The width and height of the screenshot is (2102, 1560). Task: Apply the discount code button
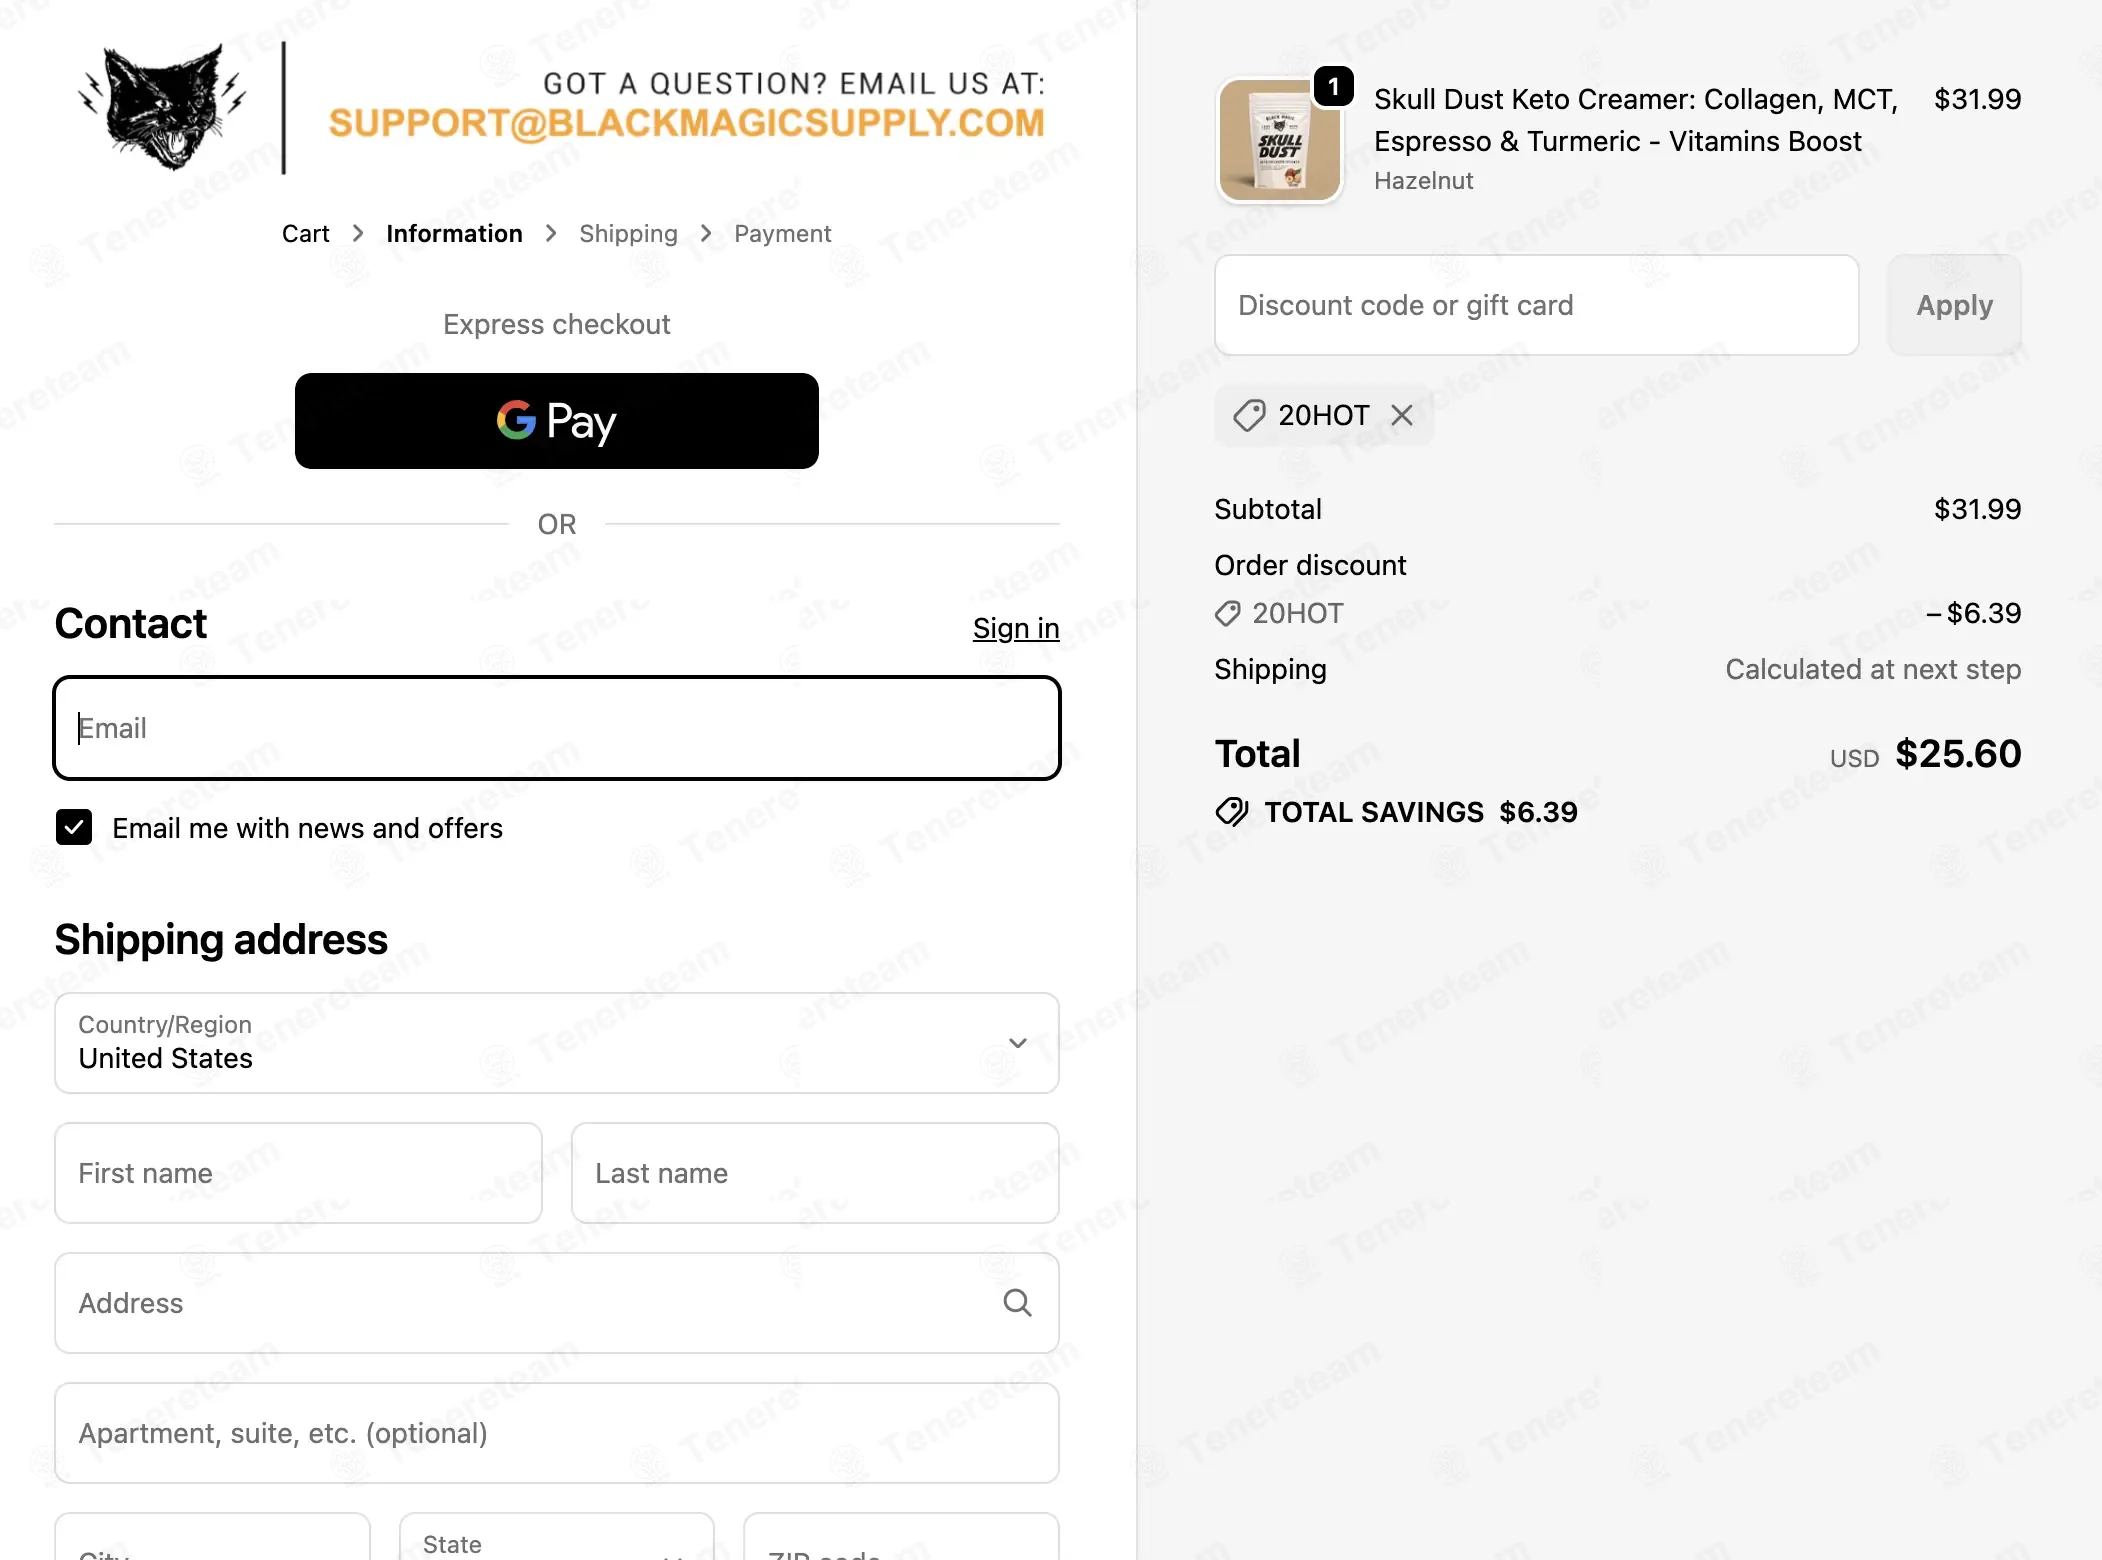pyautogui.click(x=1954, y=305)
